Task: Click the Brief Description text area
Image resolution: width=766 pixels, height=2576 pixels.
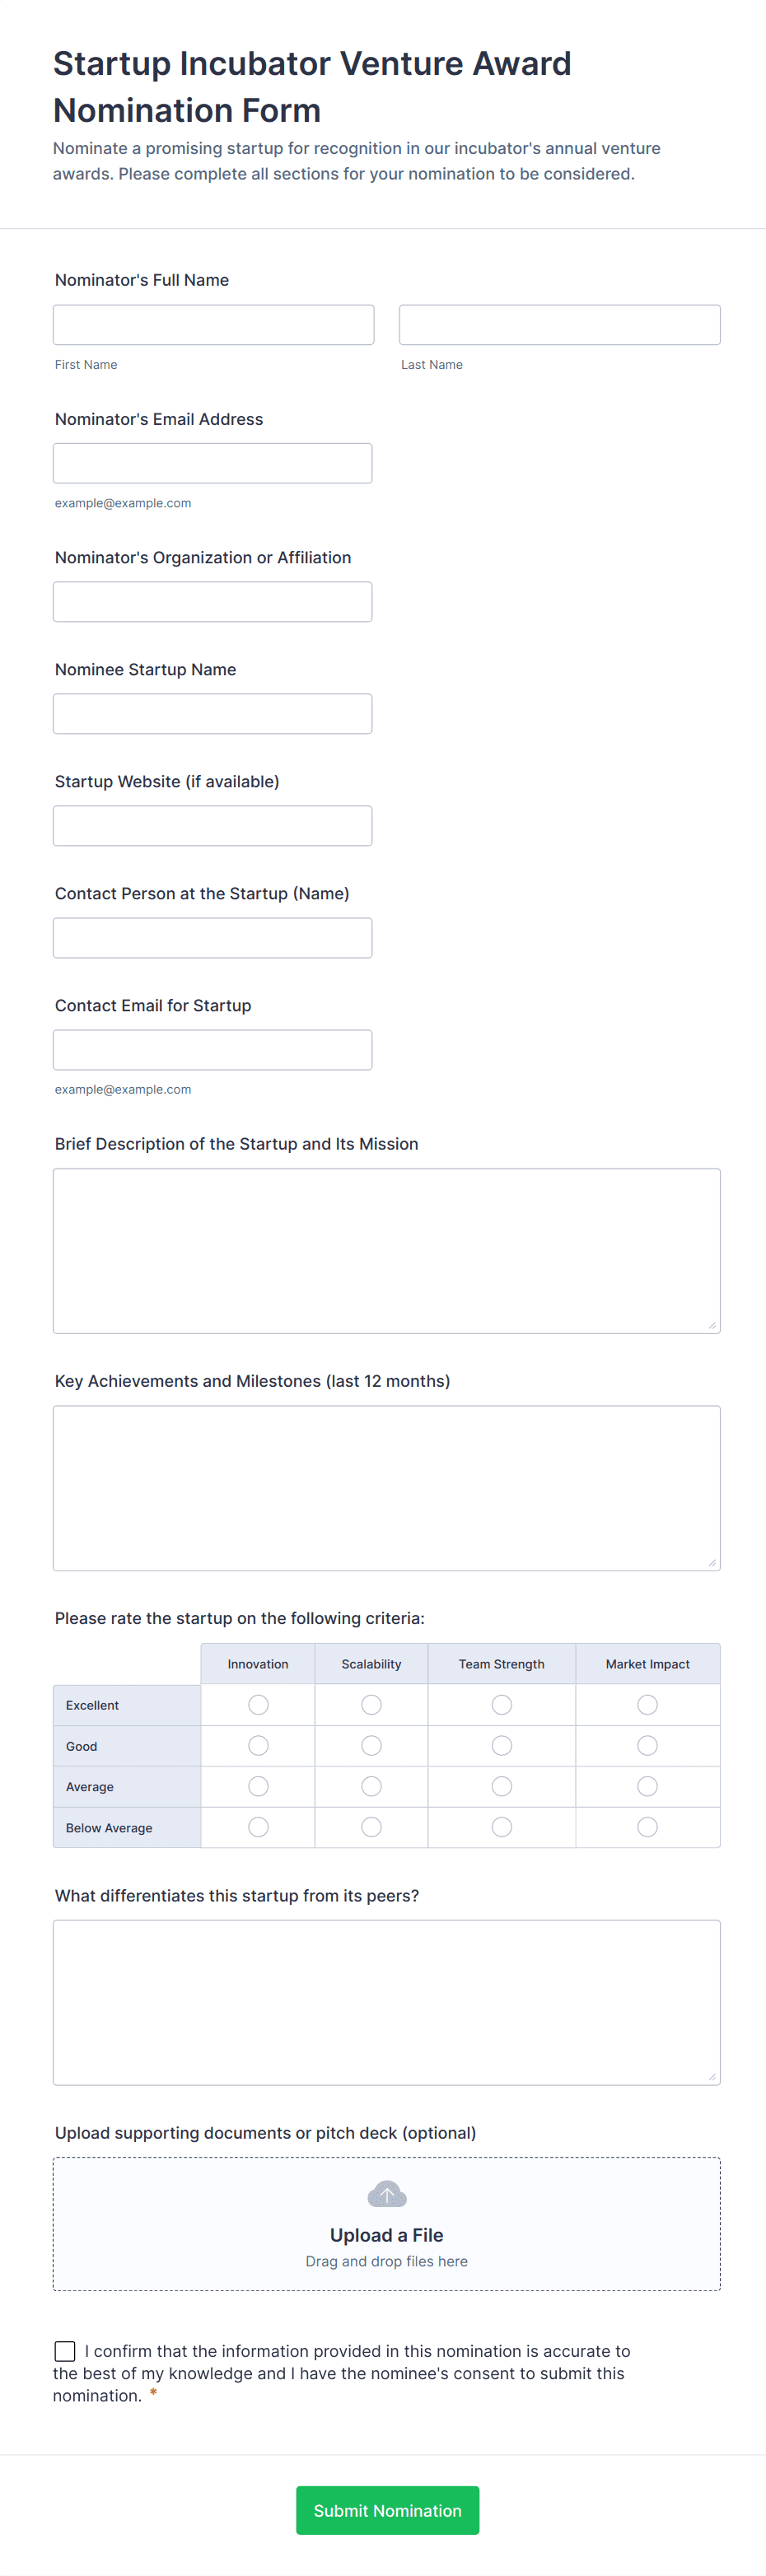Action: click(x=387, y=1251)
